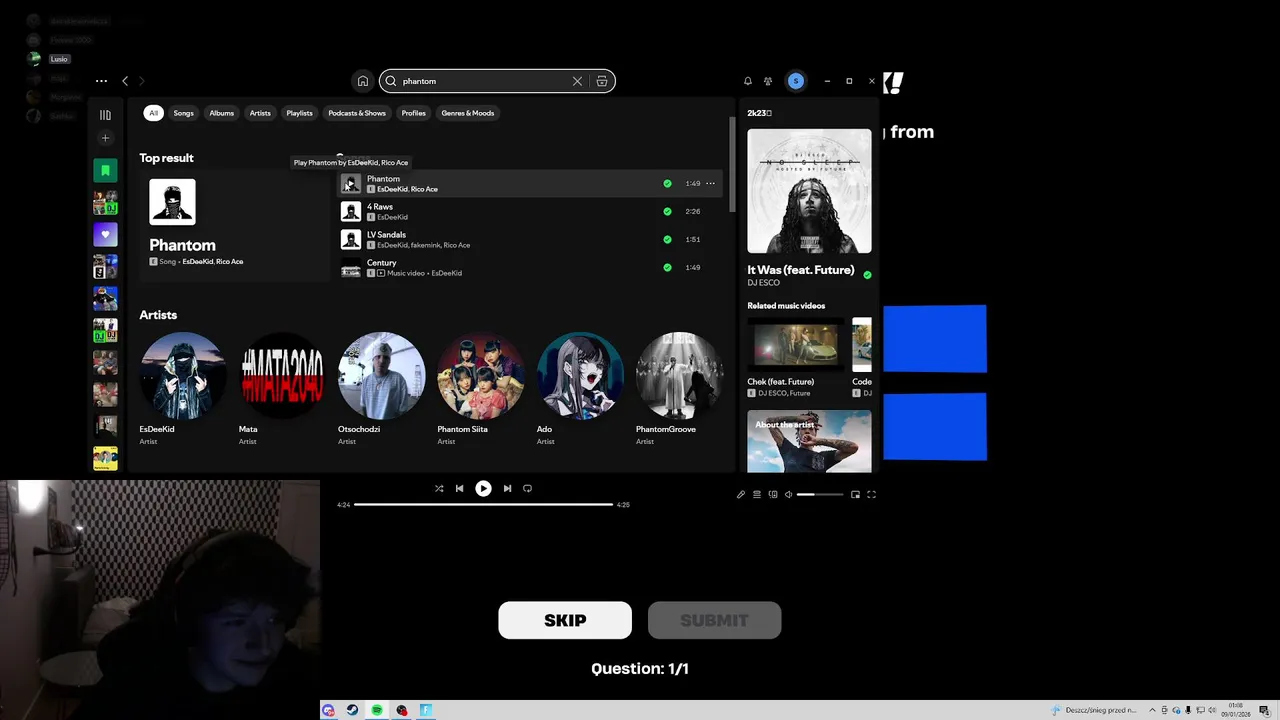Switch to Podcasts & Shows filter
The height and width of the screenshot is (720, 1280).
(x=357, y=113)
